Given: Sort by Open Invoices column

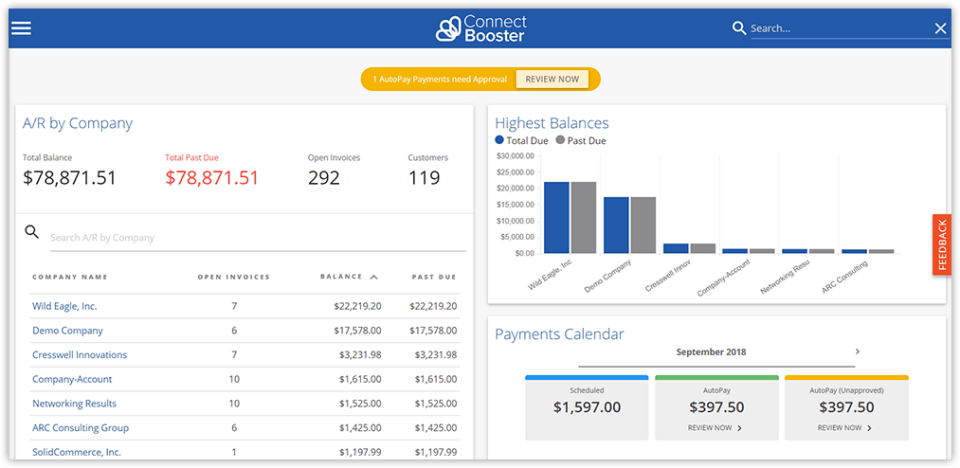Looking at the screenshot, I should [234, 277].
